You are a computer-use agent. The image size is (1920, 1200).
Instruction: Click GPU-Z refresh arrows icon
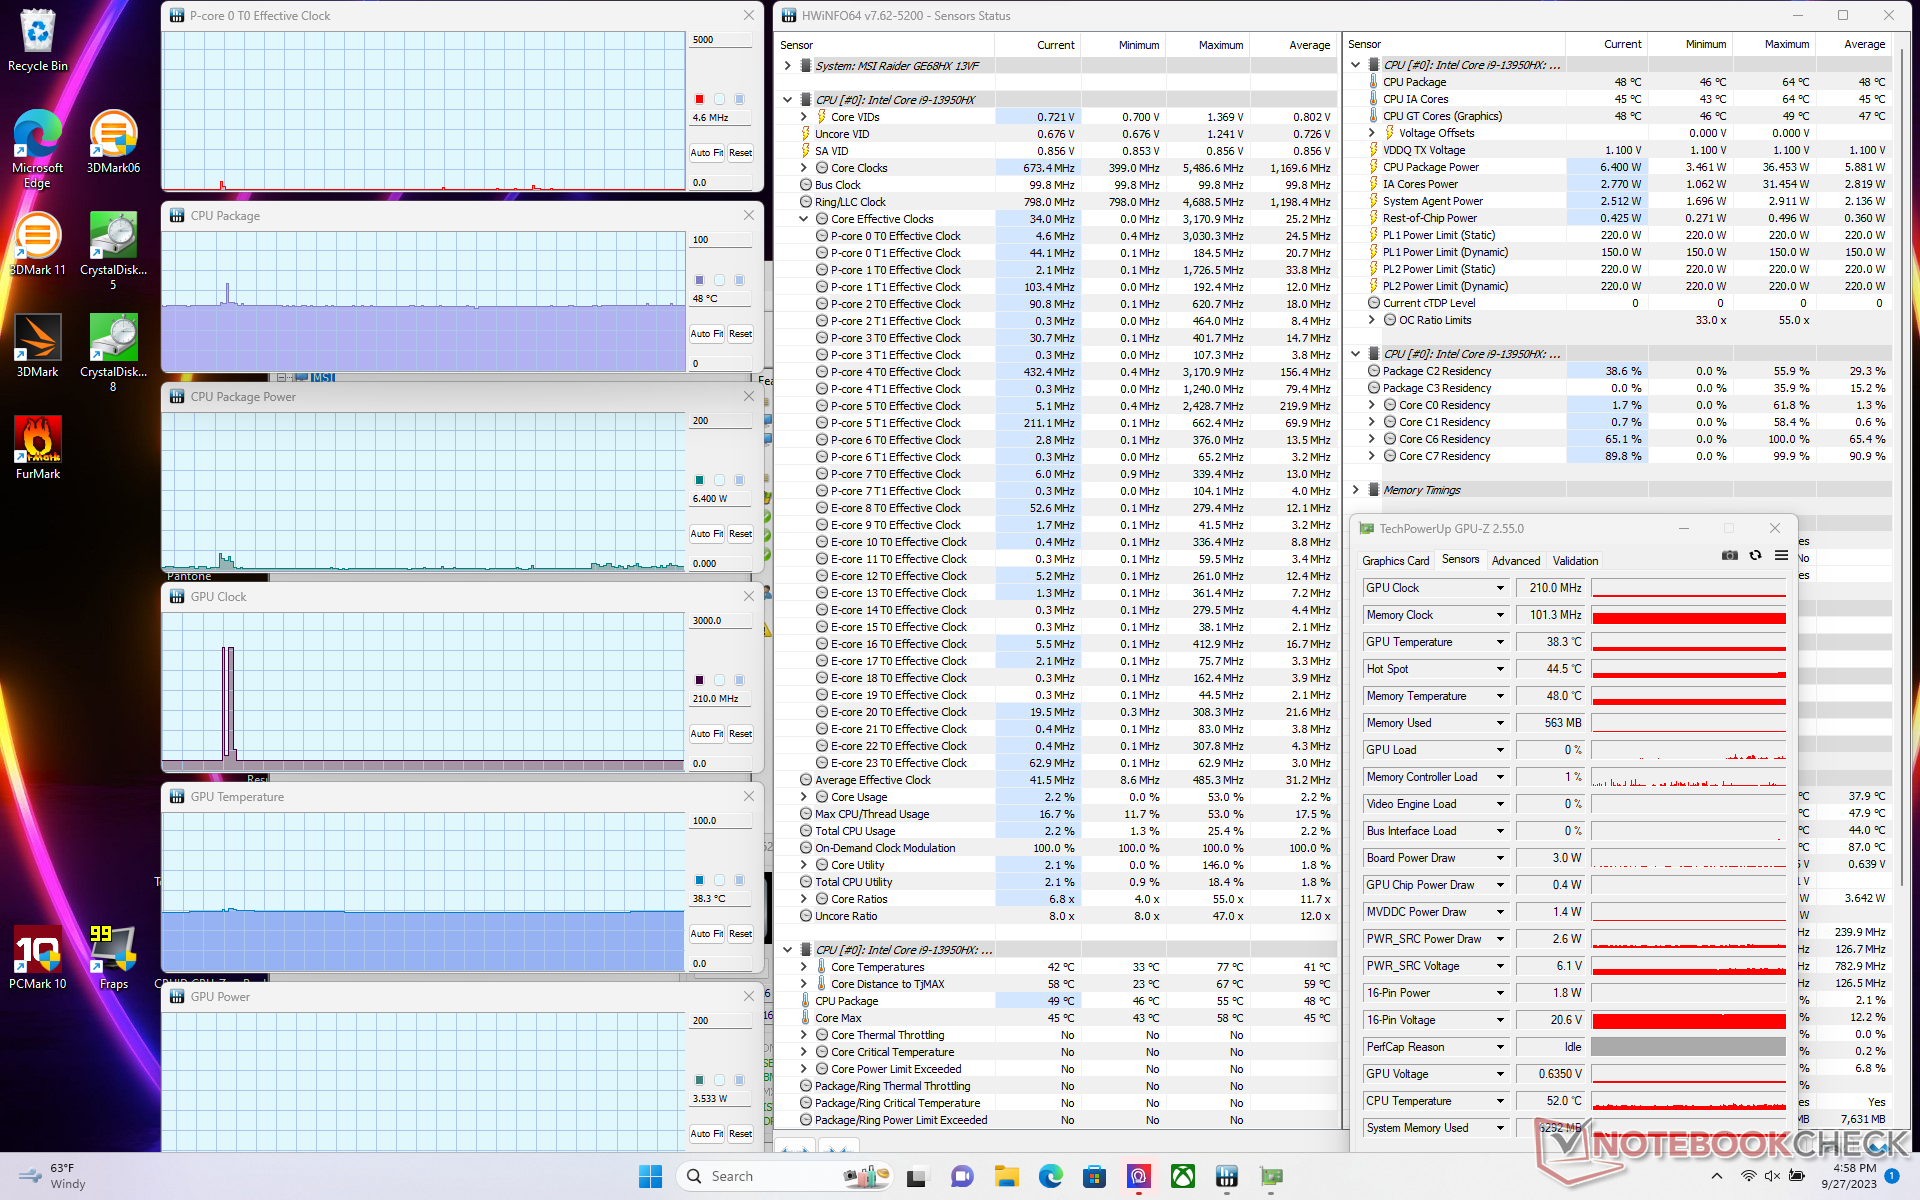(1755, 556)
